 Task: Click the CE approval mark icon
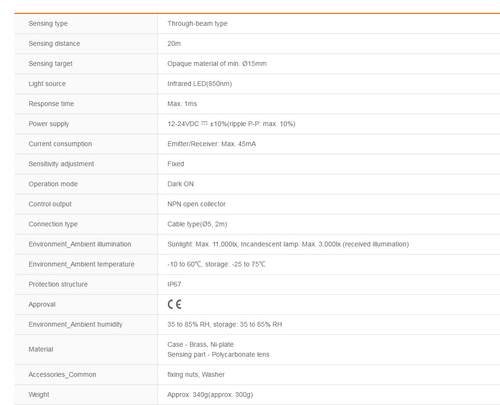pyautogui.click(x=174, y=304)
